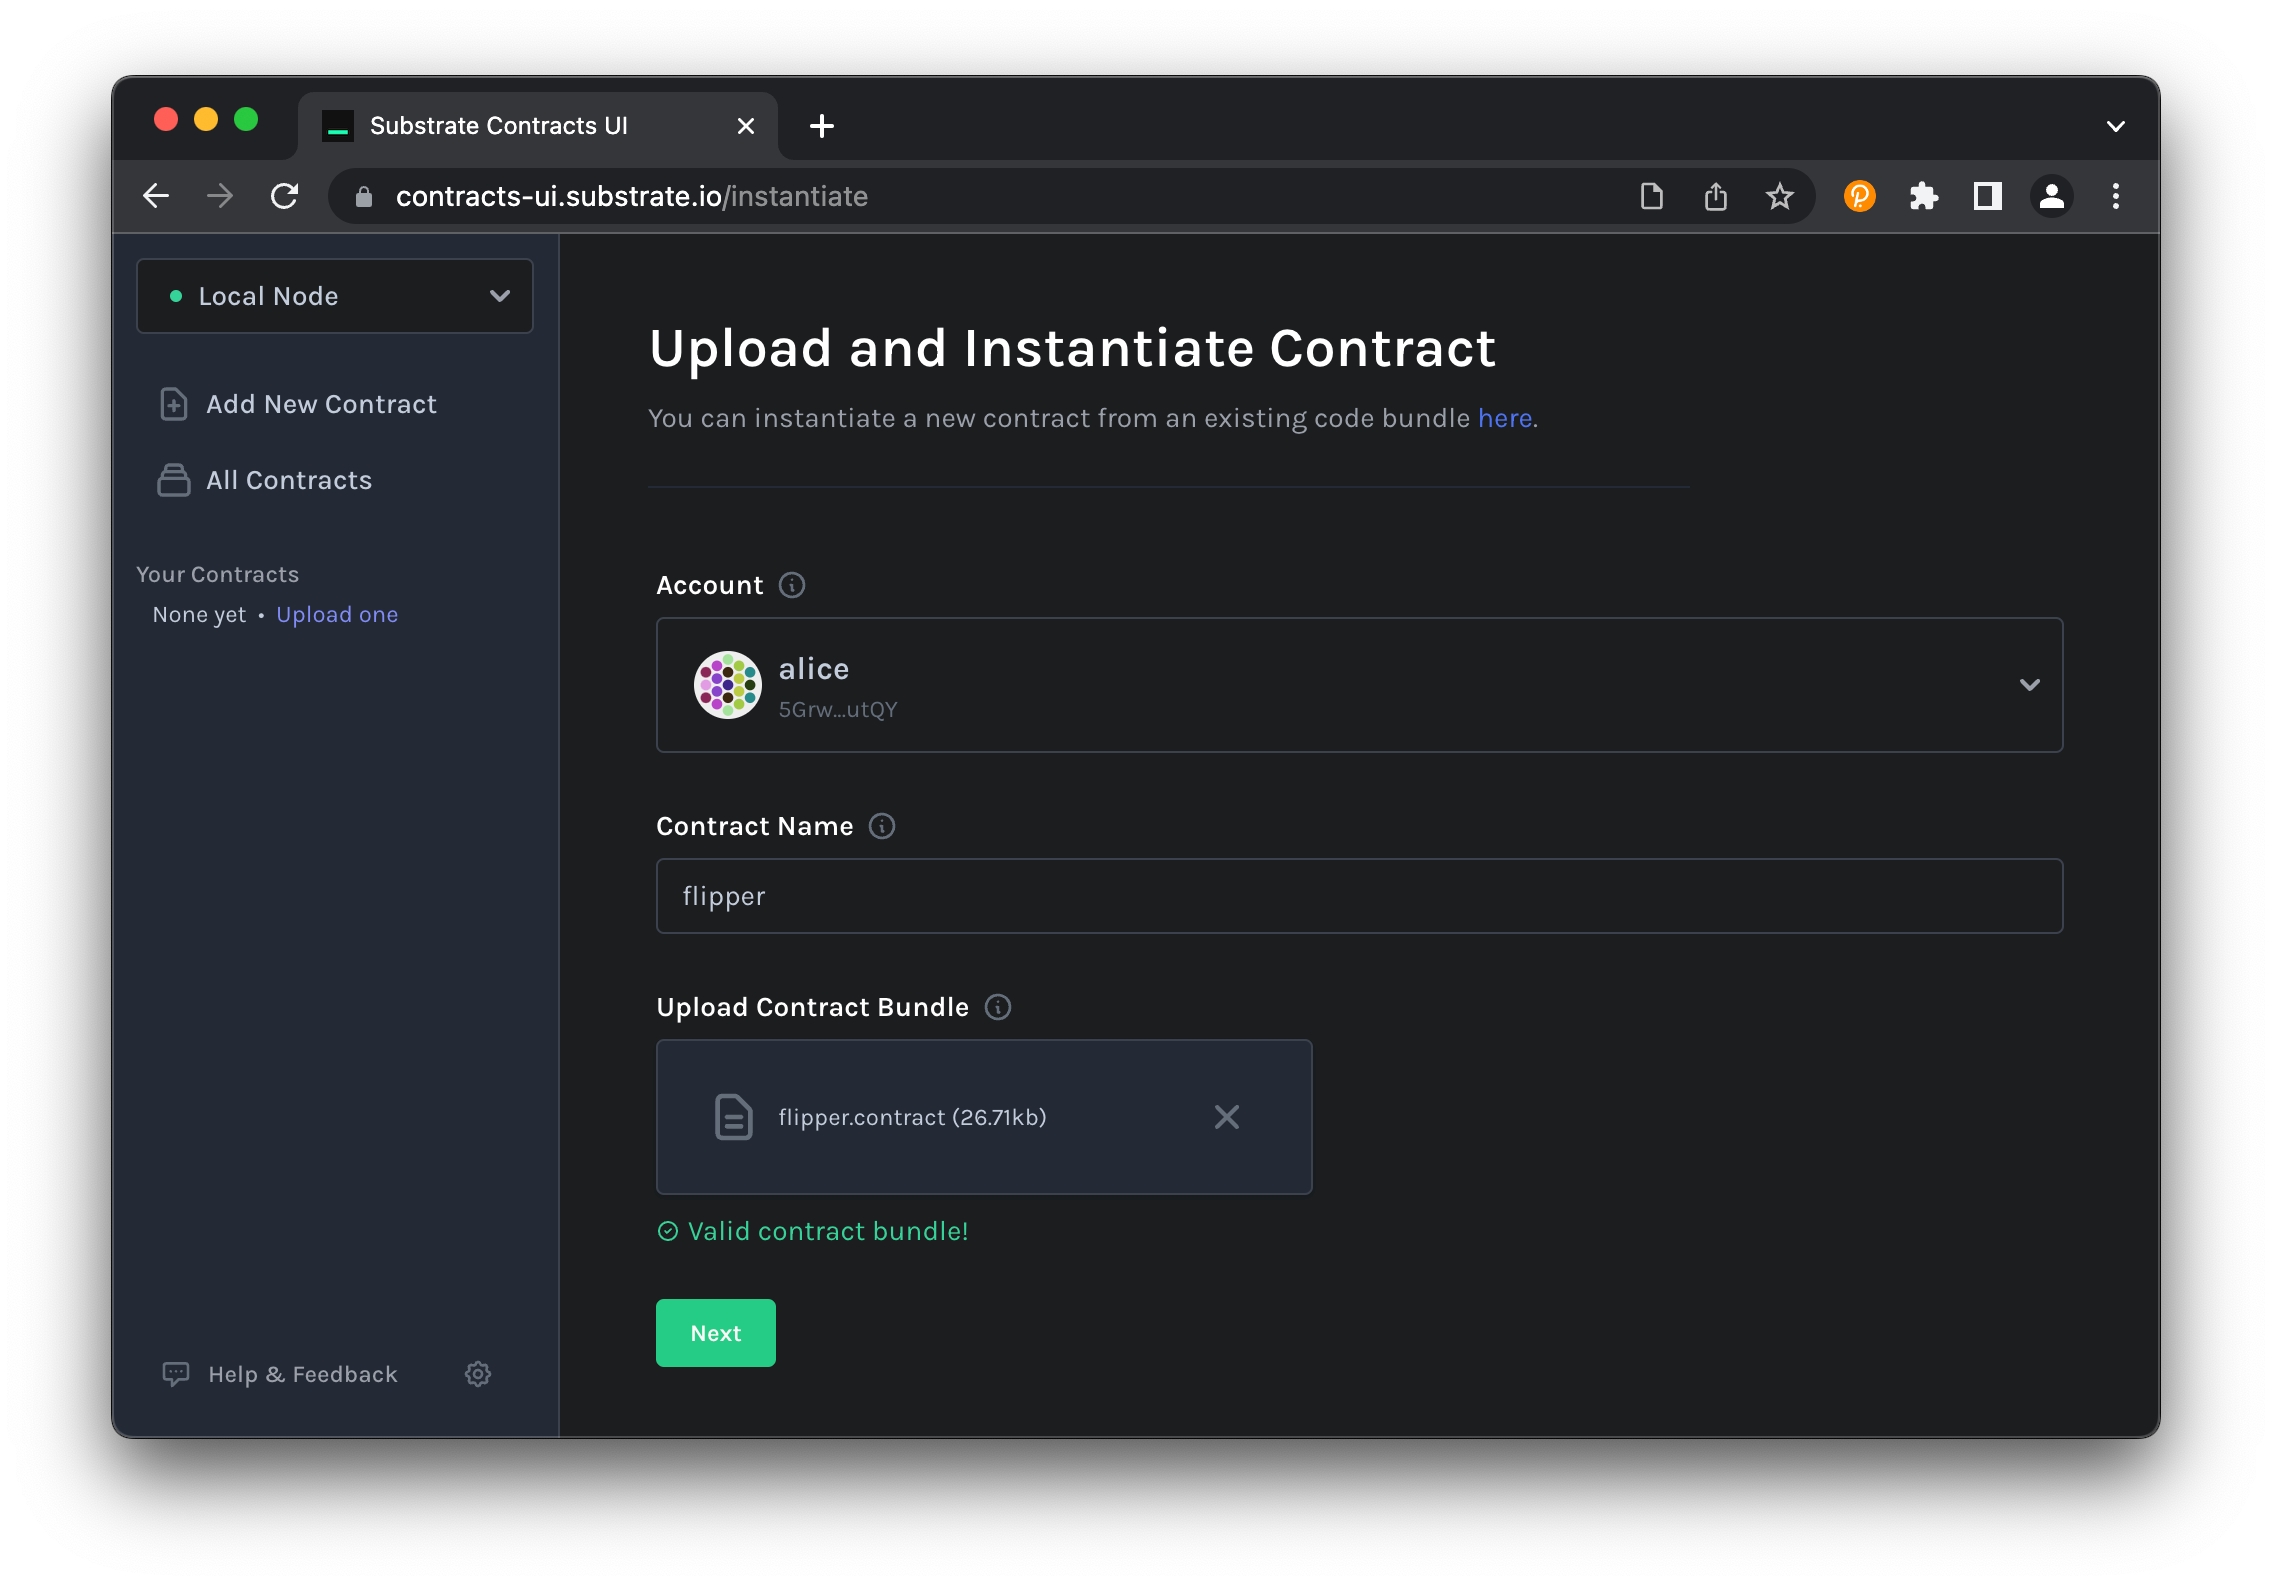Open the tab search chevron

tap(2115, 126)
